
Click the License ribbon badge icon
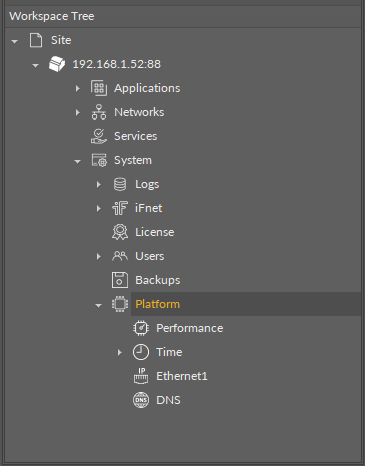tap(120, 232)
